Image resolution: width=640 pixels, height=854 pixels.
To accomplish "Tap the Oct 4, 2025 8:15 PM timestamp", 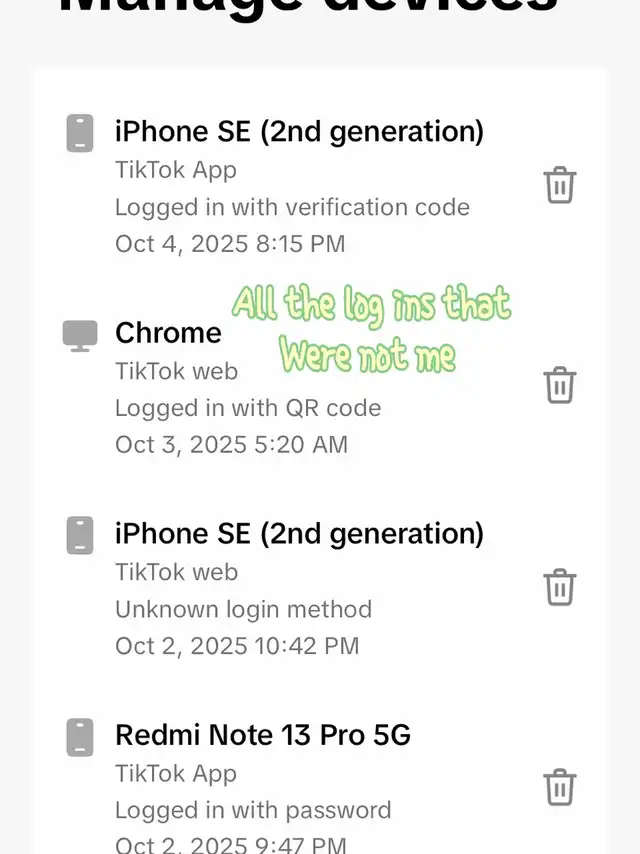I will (230, 243).
